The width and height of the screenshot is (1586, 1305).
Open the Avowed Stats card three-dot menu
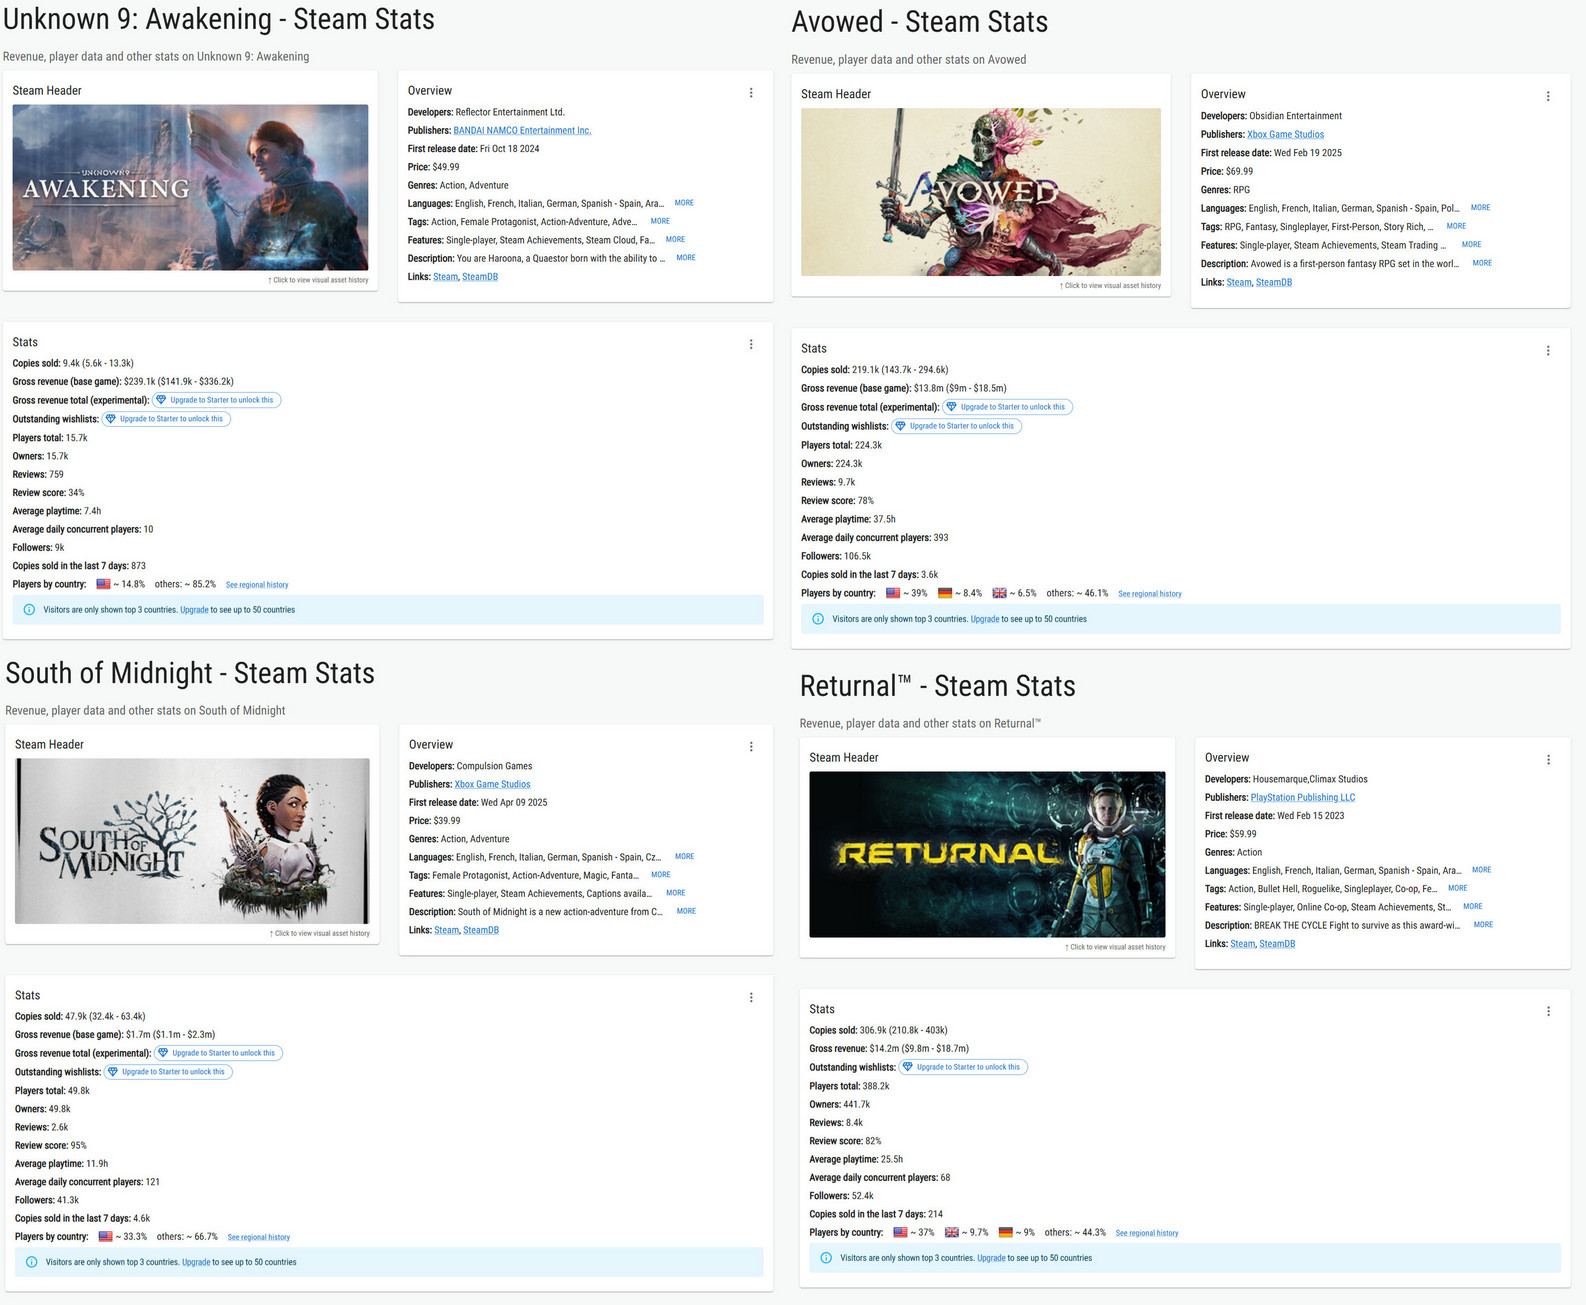1548,351
